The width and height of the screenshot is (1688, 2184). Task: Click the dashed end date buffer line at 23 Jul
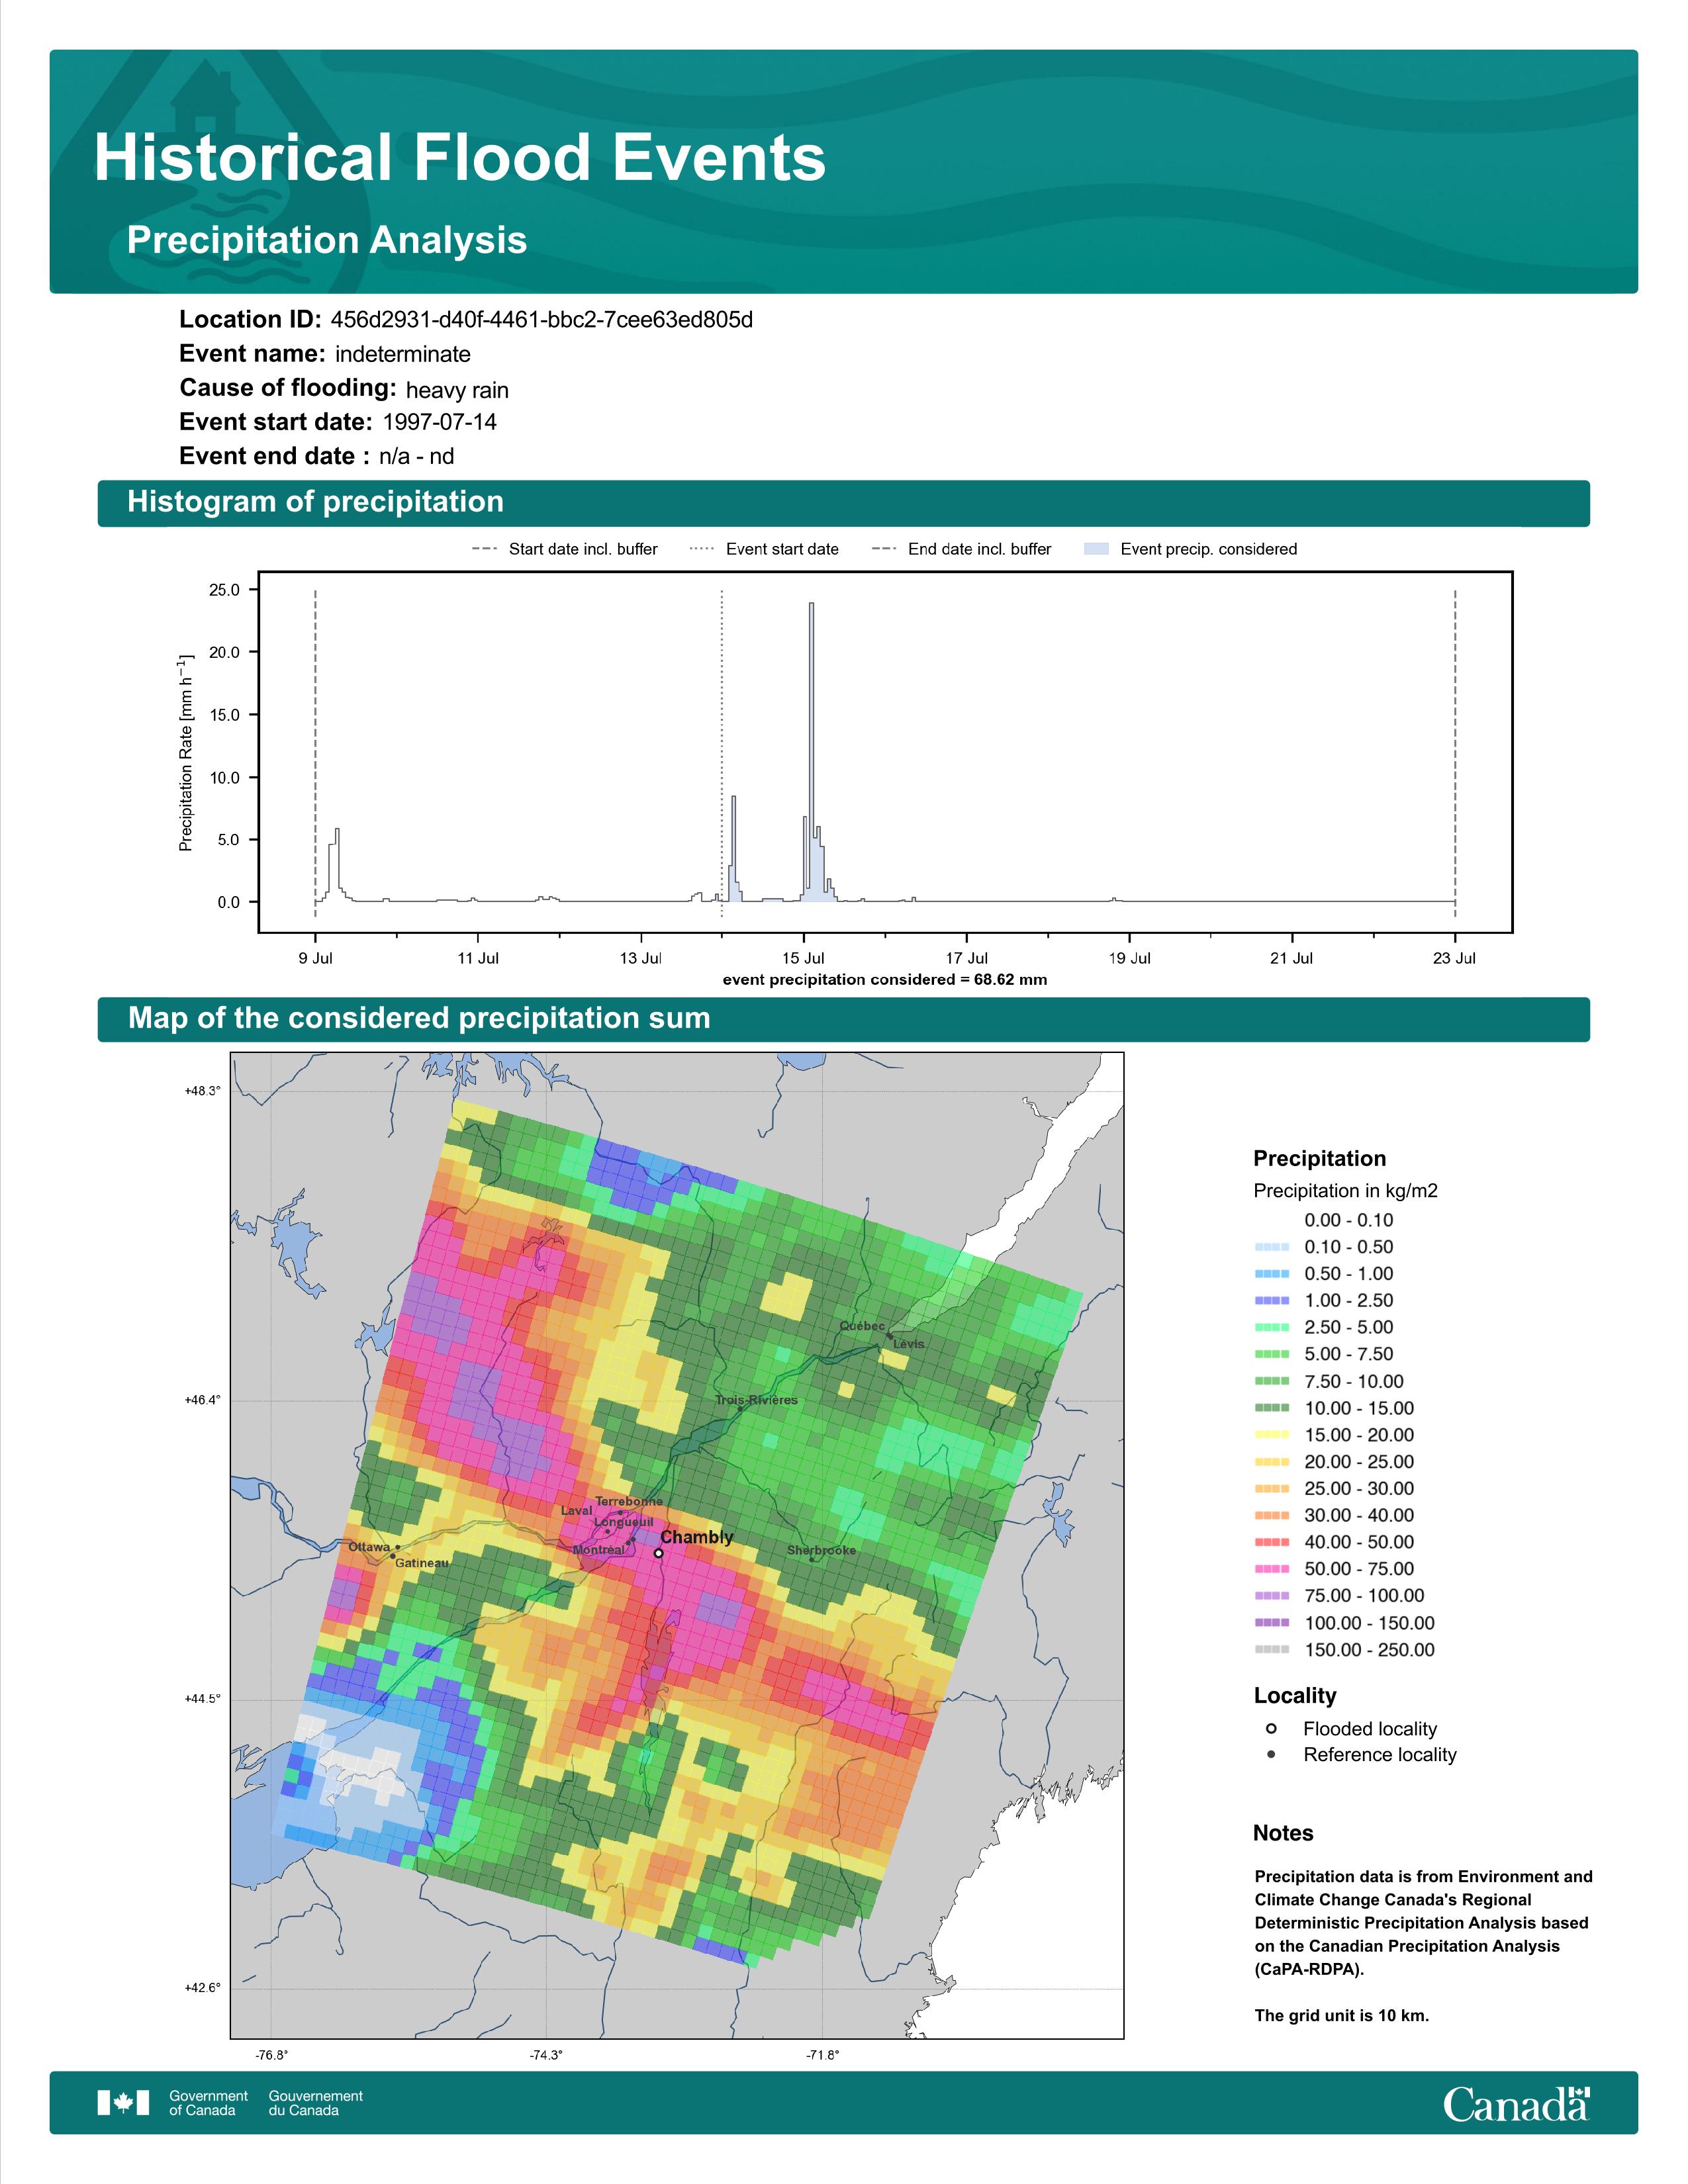[x=1454, y=752]
